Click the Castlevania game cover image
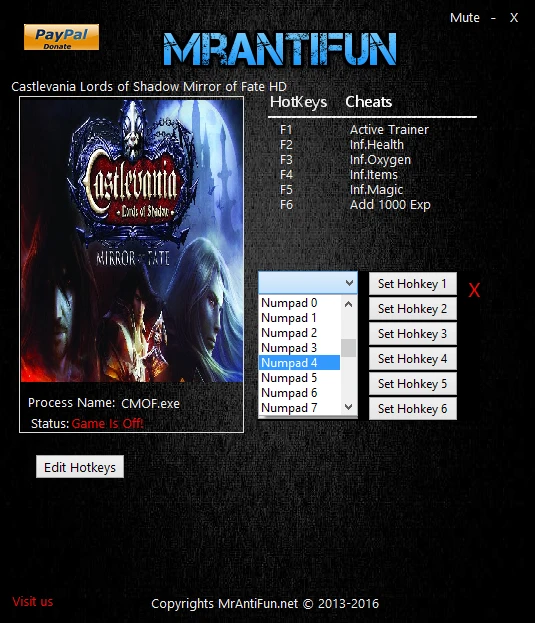The image size is (535, 623). 132,240
